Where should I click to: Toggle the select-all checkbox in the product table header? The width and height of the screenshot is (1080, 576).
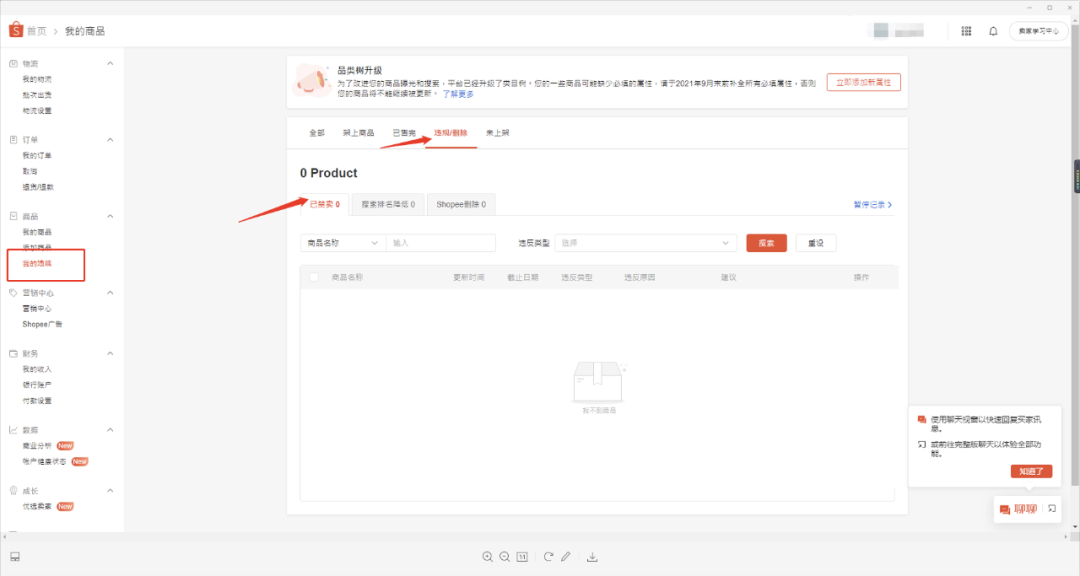pyautogui.click(x=312, y=276)
